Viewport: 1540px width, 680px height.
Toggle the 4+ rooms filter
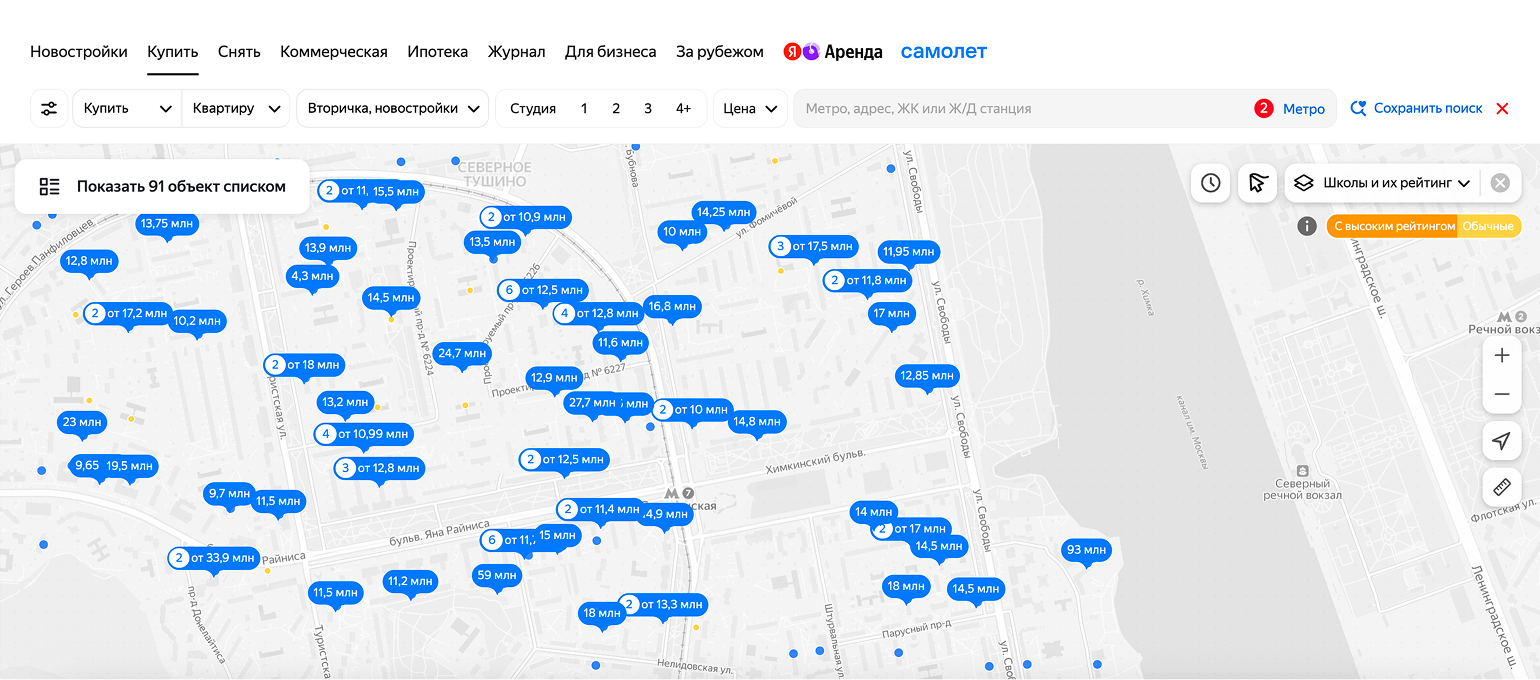[x=683, y=108]
